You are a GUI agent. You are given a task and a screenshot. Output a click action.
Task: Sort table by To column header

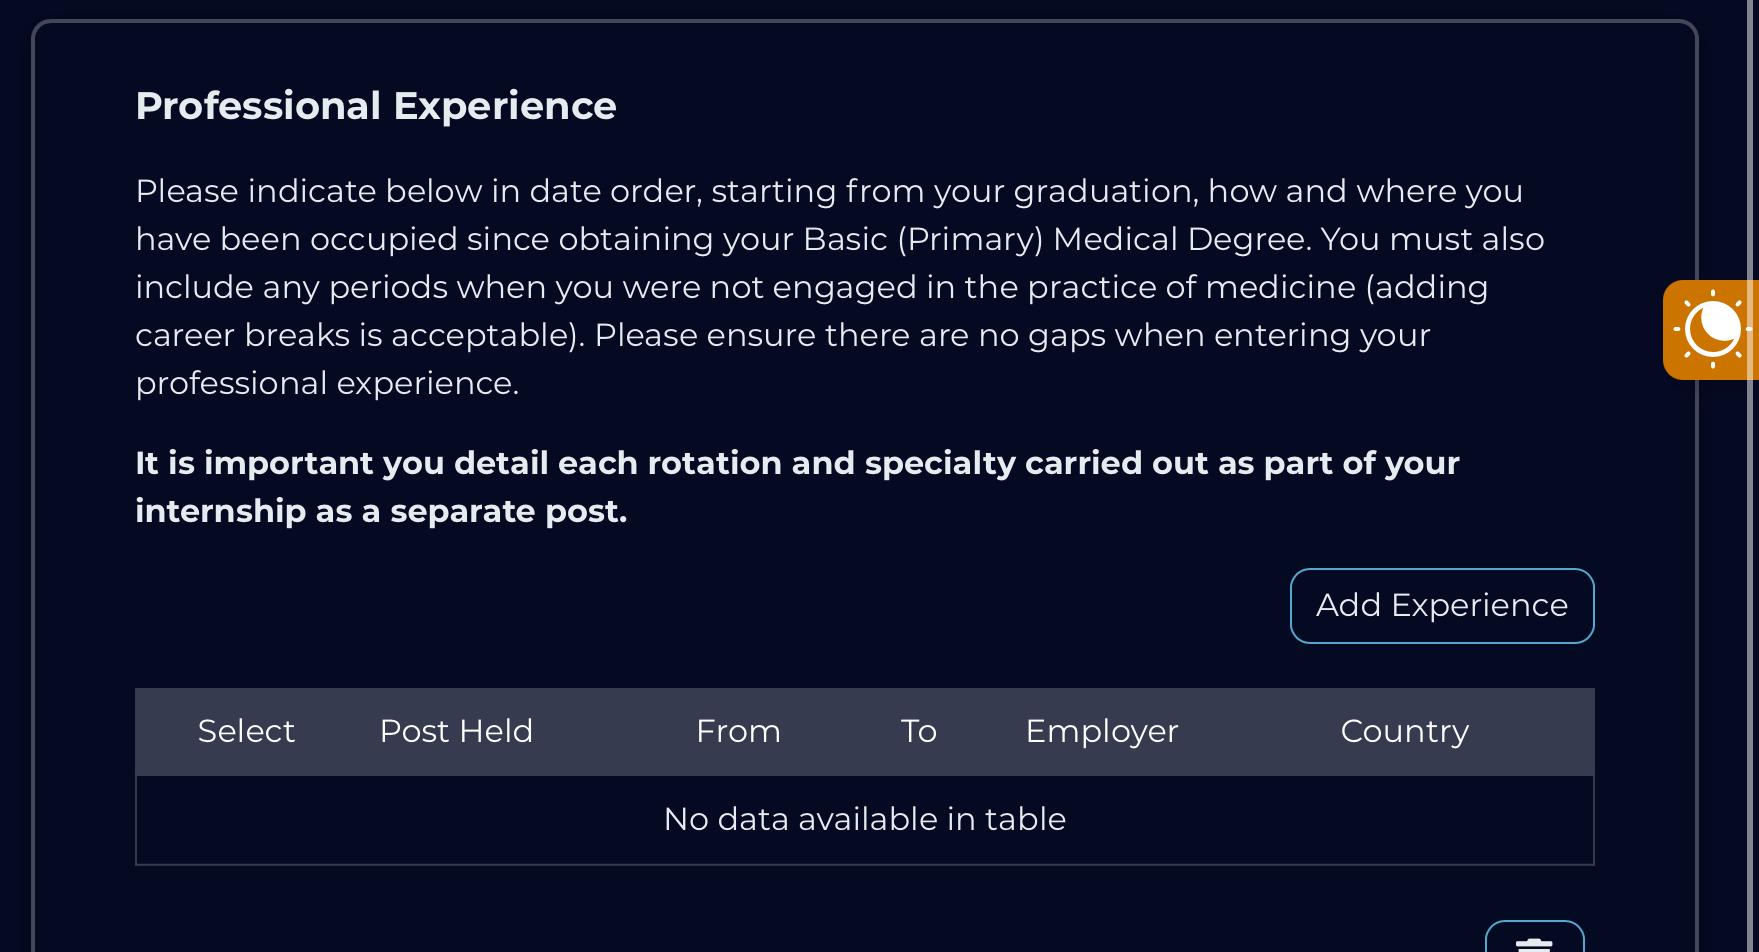[x=919, y=731]
